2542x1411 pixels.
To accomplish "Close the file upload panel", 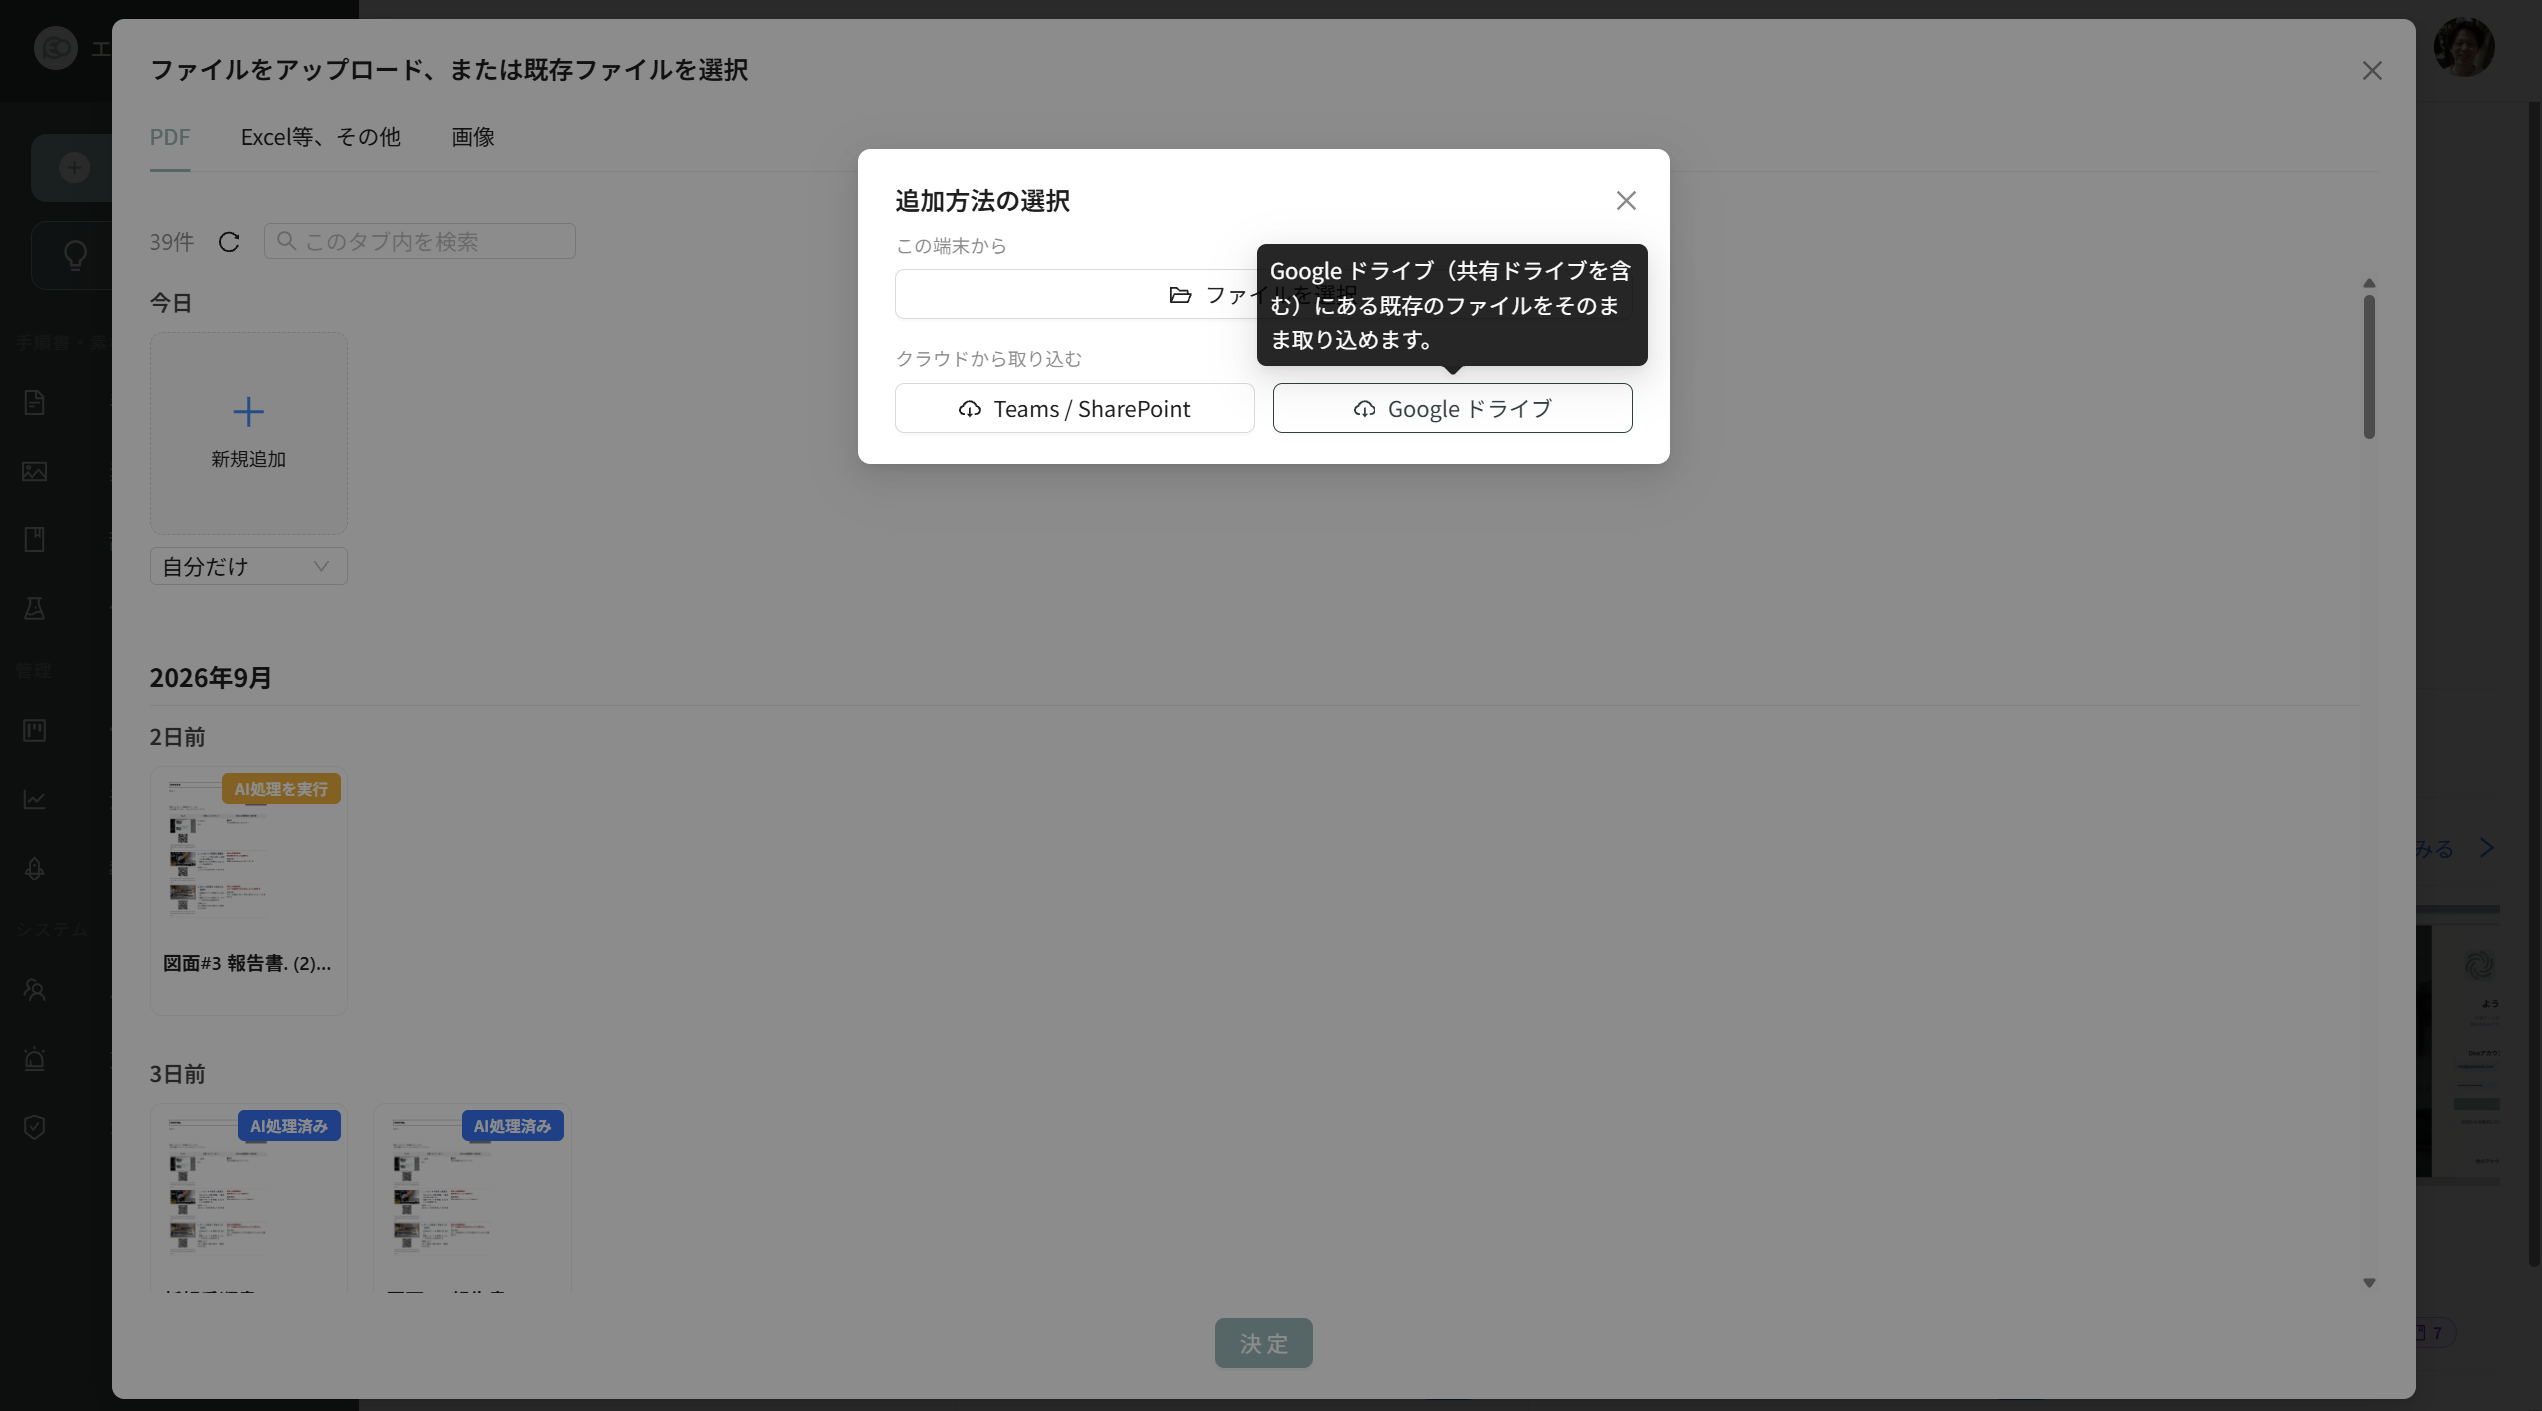I will click(2372, 71).
